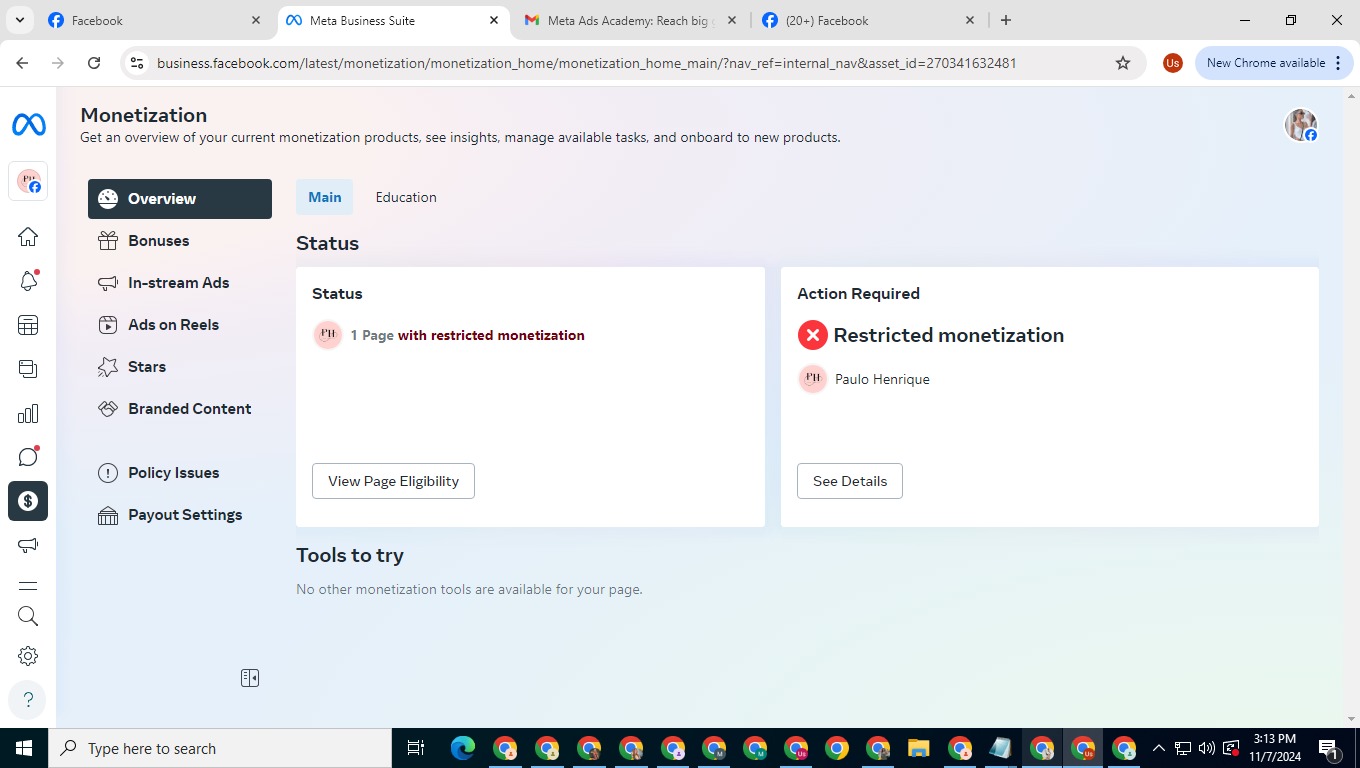Bookmark this page with star icon
Image resolution: width=1360 pixels, height=768 pixels.
click(x=1123, y=63)
